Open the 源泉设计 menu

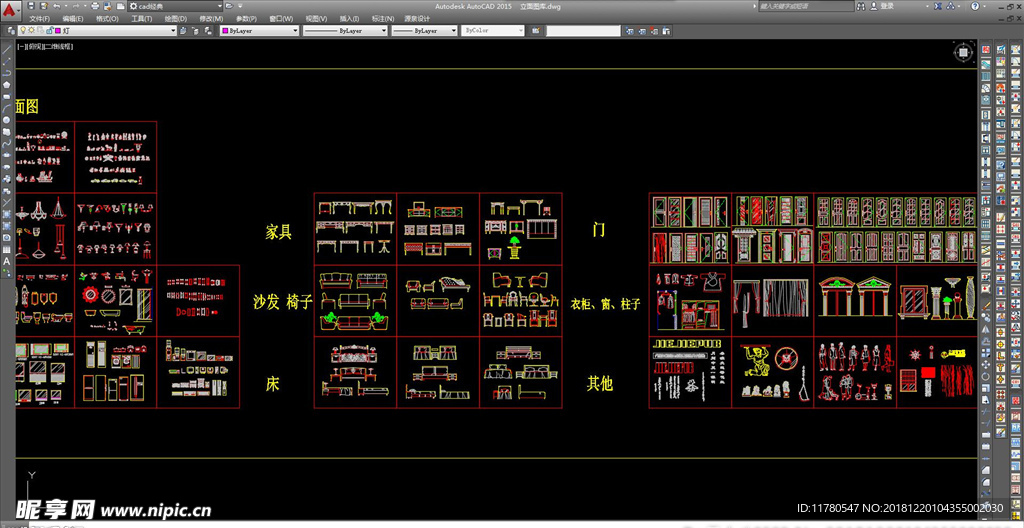[417, 19]
